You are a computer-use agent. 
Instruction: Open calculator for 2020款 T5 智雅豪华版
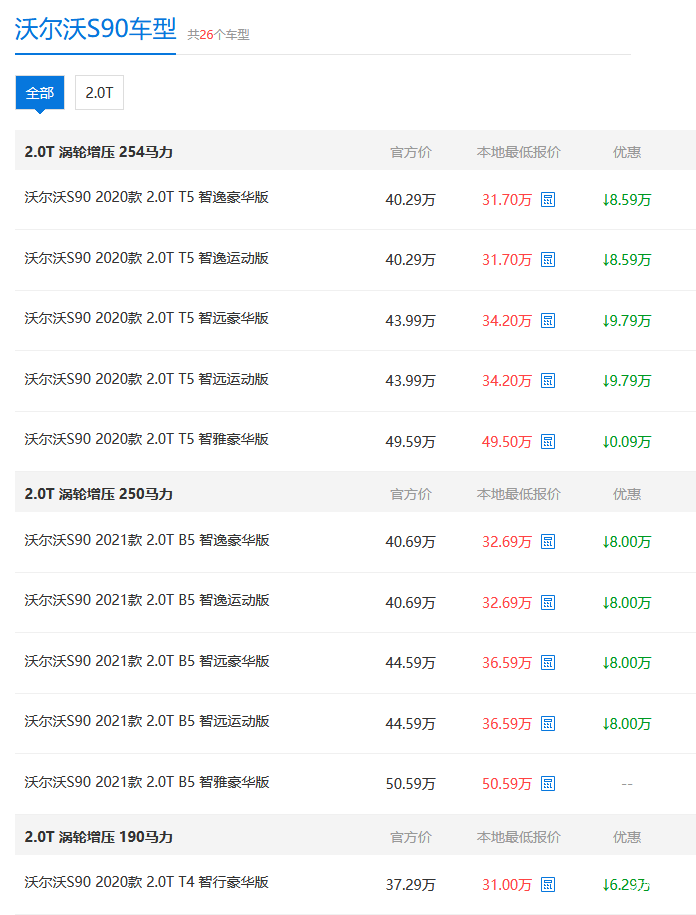(x=548, y=442)
